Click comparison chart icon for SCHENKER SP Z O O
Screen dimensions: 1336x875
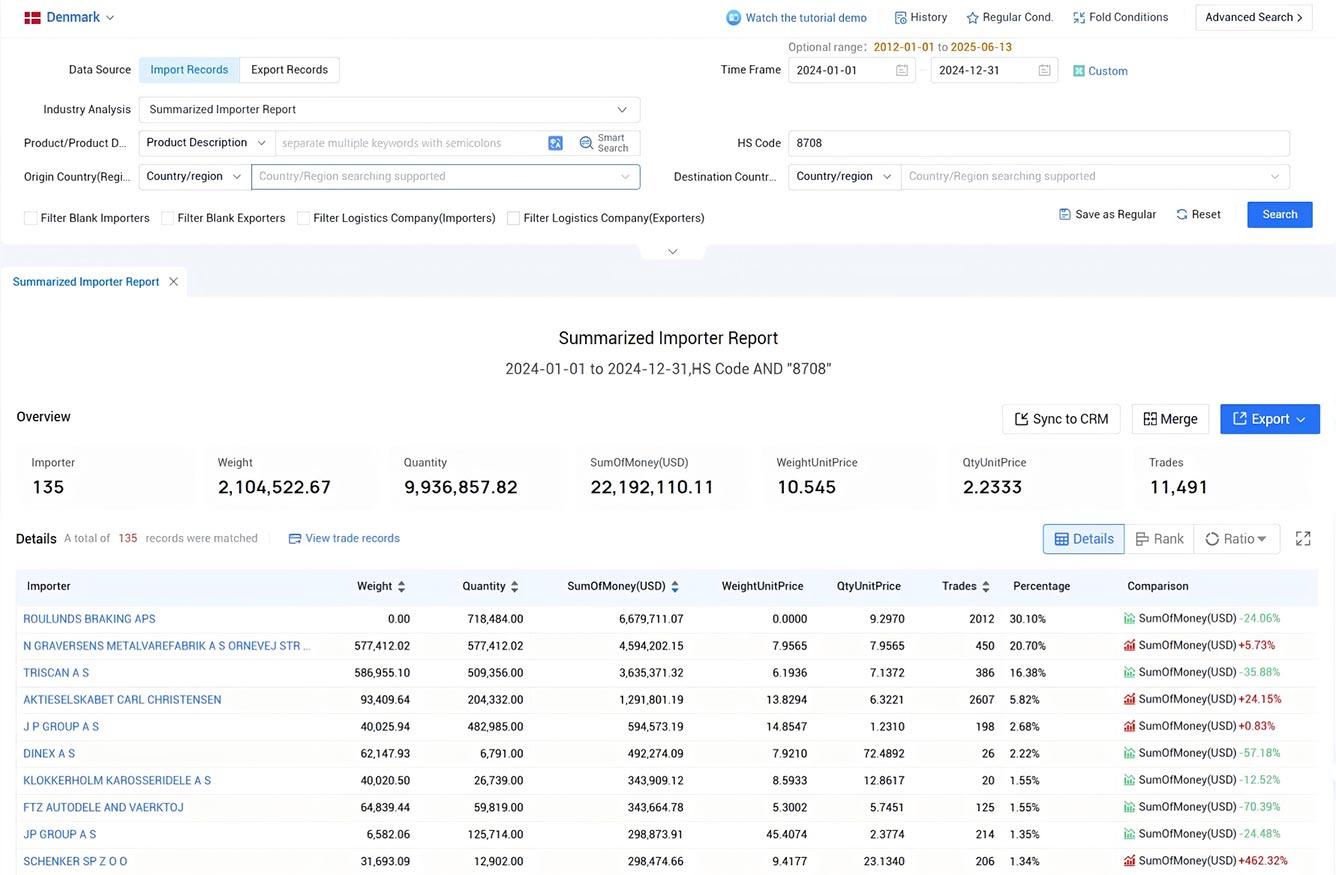point(1130,861)
